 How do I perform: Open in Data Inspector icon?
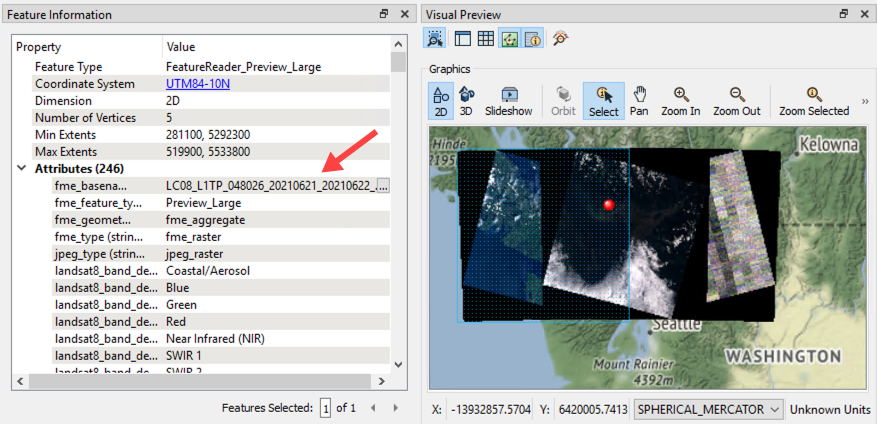[x=560, y=38]
